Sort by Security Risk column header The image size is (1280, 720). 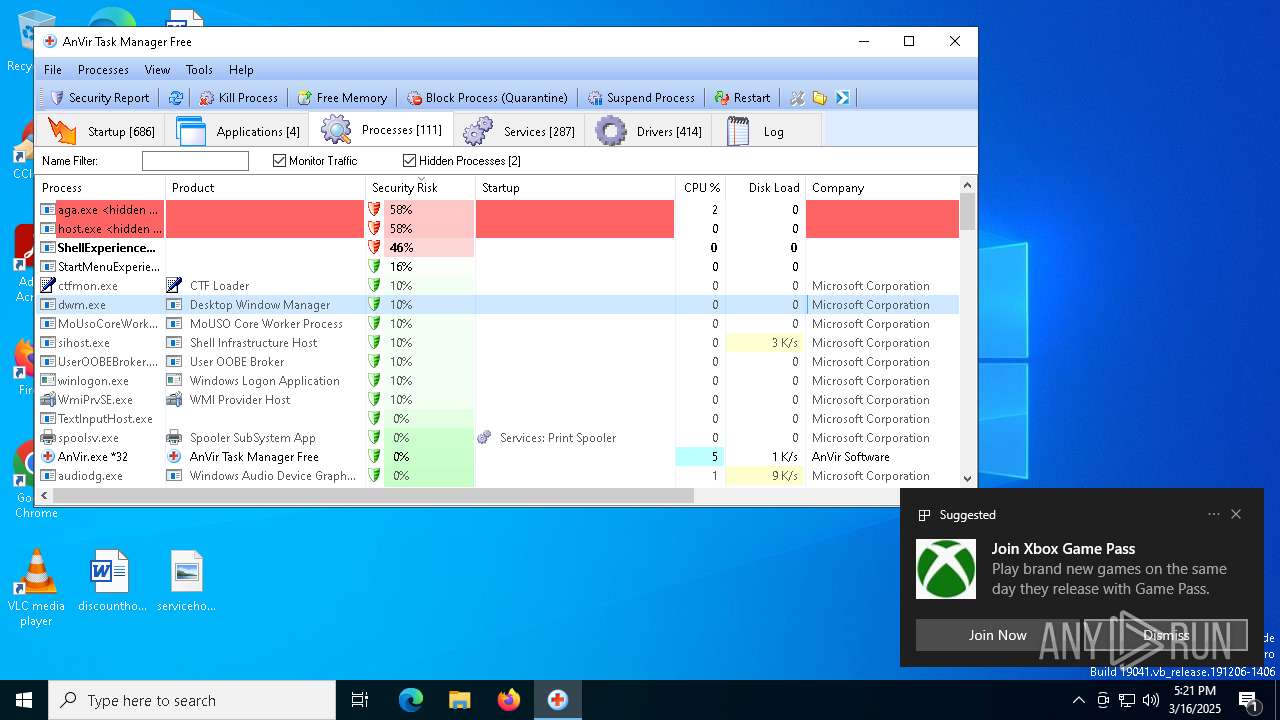[x=421, y=187]
